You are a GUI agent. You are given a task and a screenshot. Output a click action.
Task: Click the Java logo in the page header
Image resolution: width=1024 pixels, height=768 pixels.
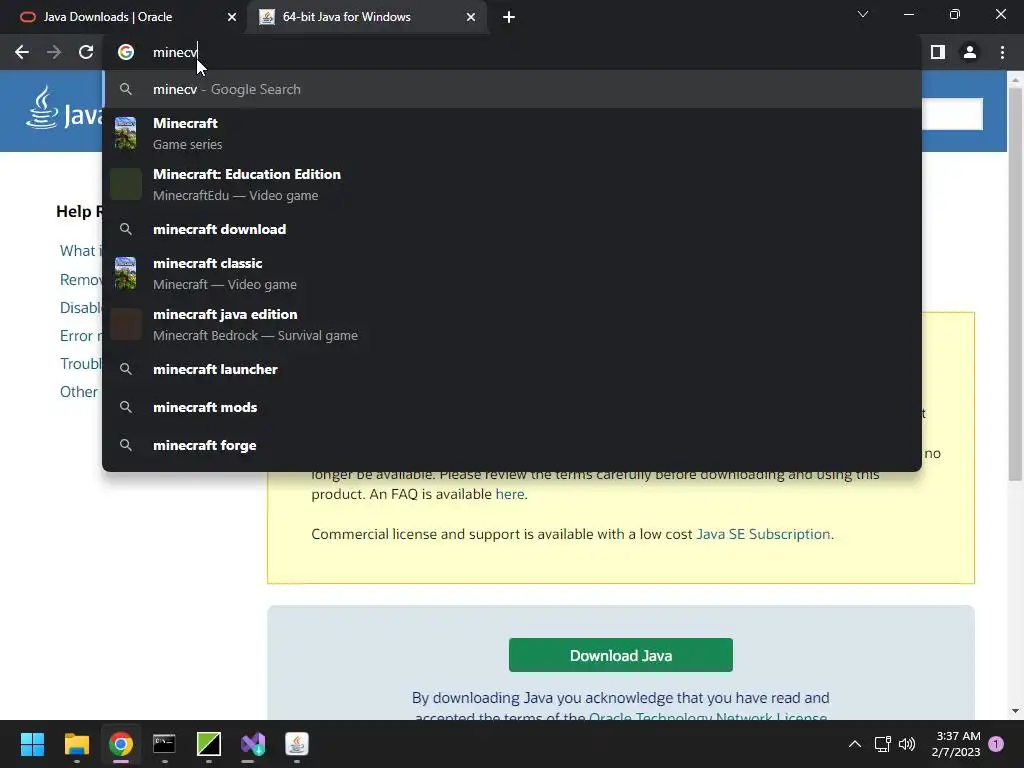[x=64, y=110]
